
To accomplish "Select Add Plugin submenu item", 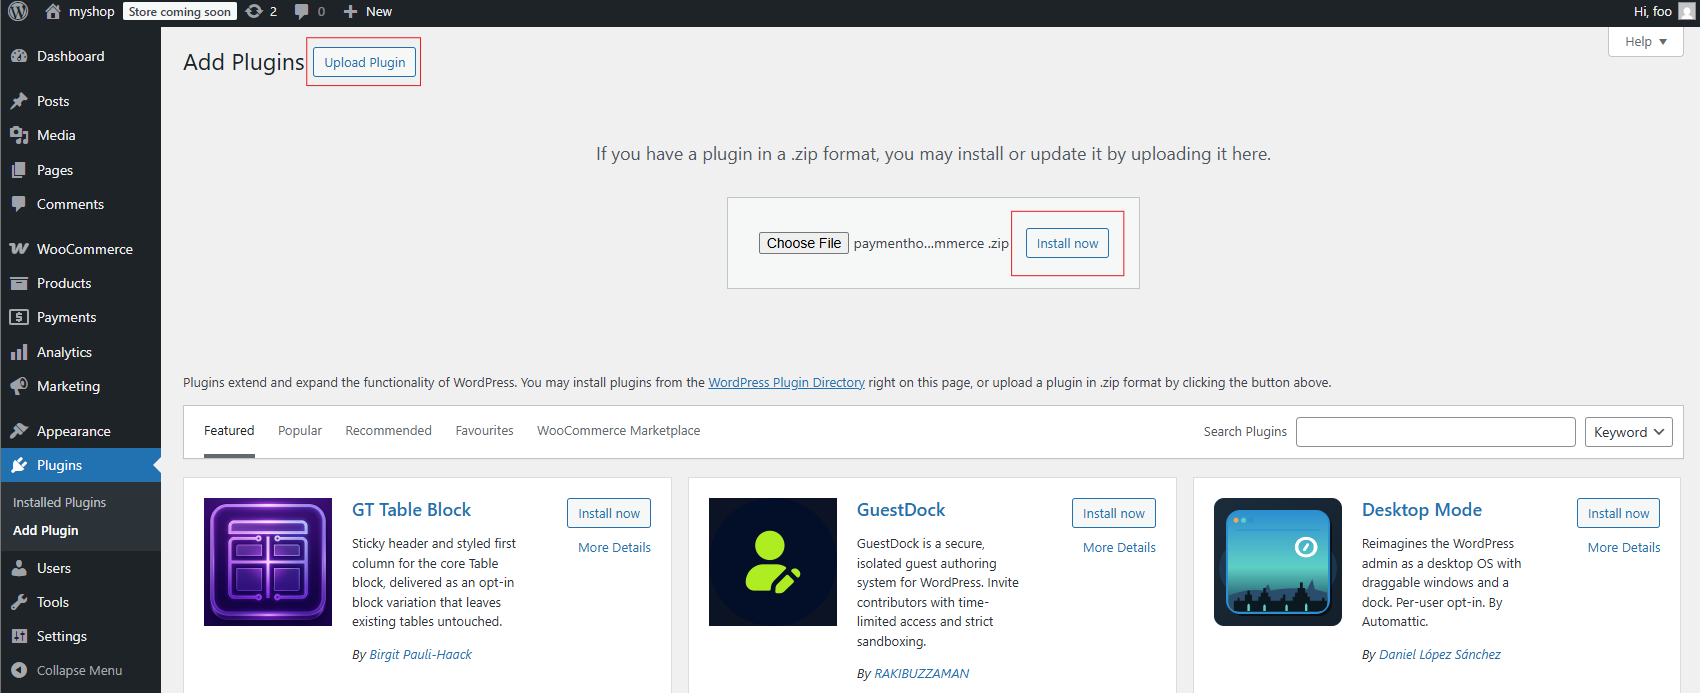I will pos(45,530).
